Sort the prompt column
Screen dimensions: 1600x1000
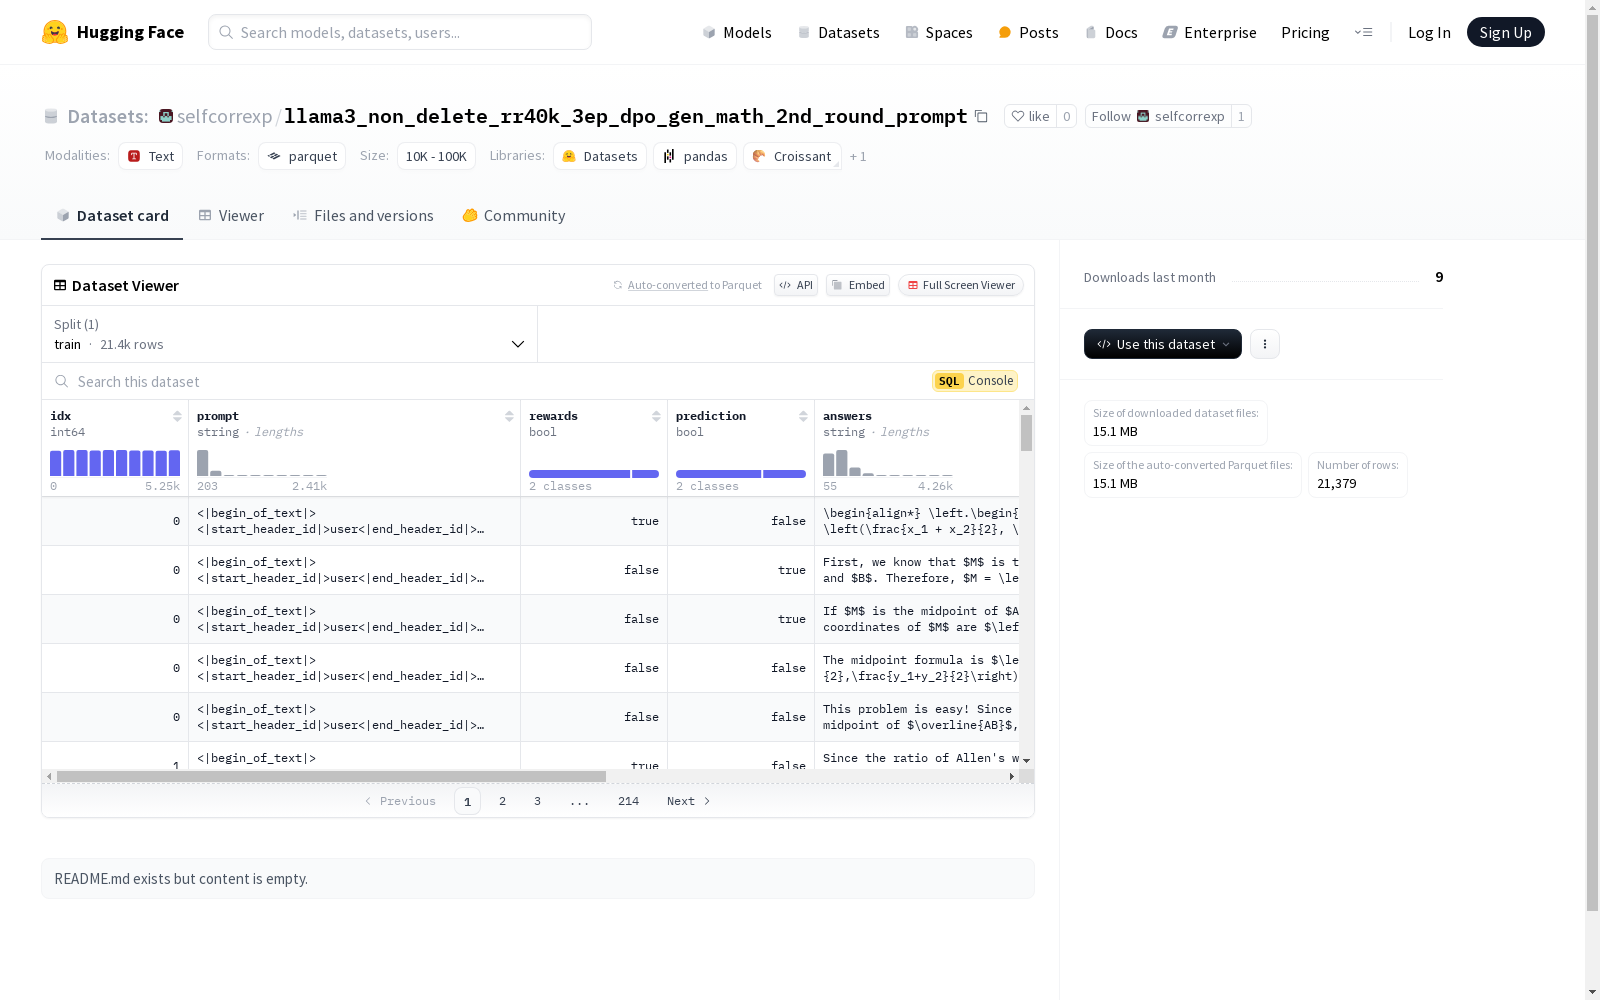(x=509, y=416)
